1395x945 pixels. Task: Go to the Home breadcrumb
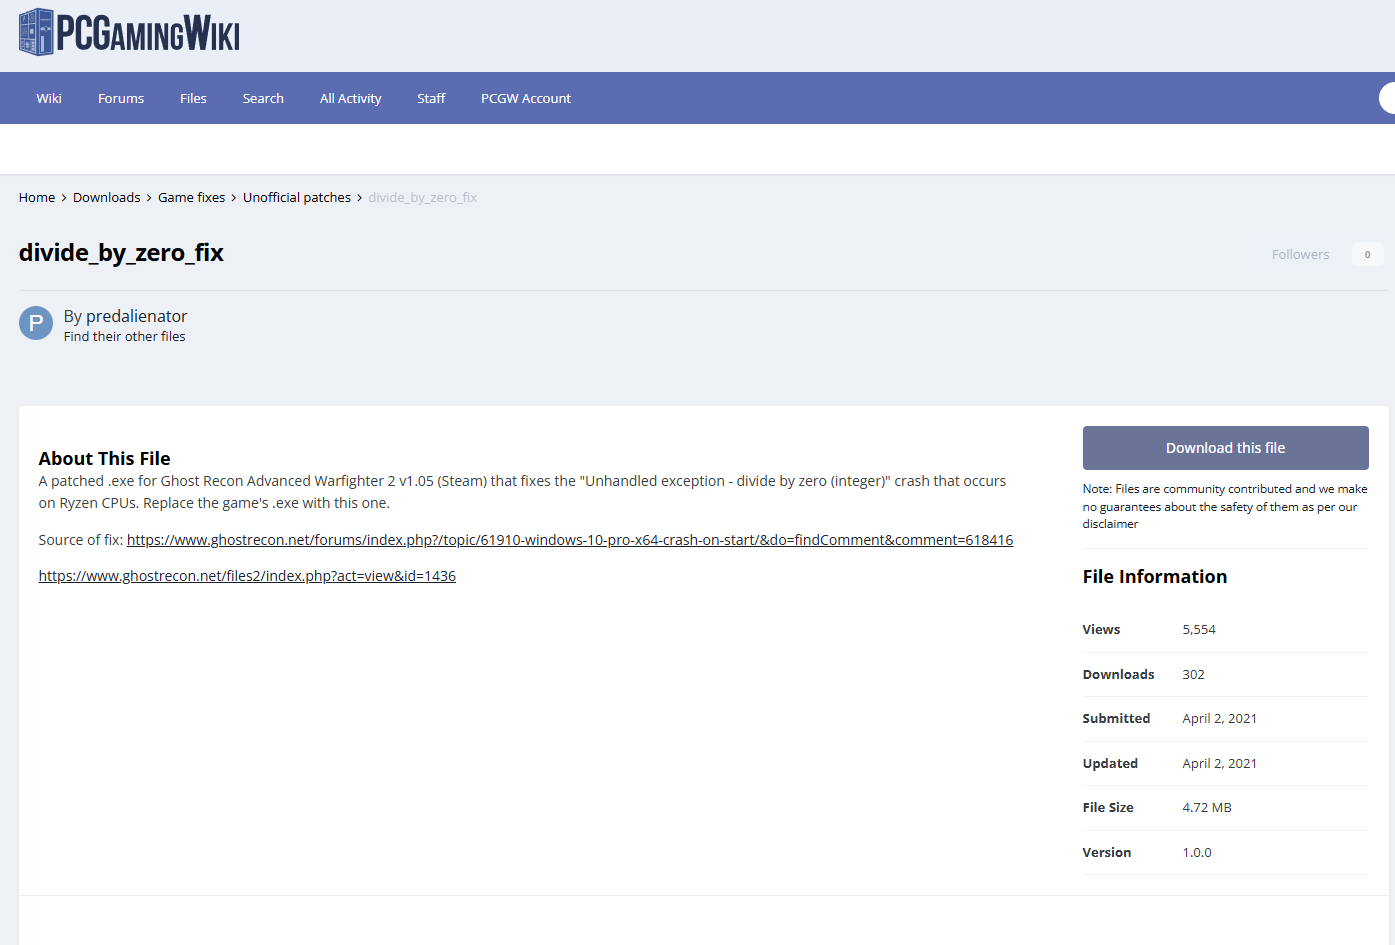37,197
